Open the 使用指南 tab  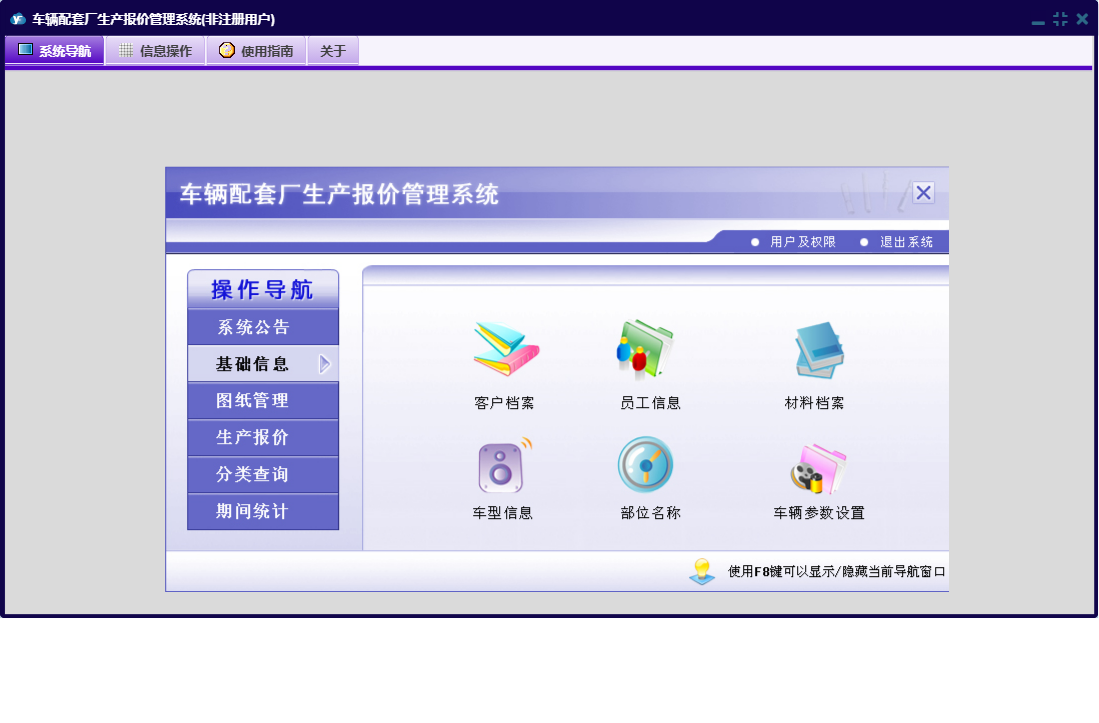(256, 51)
